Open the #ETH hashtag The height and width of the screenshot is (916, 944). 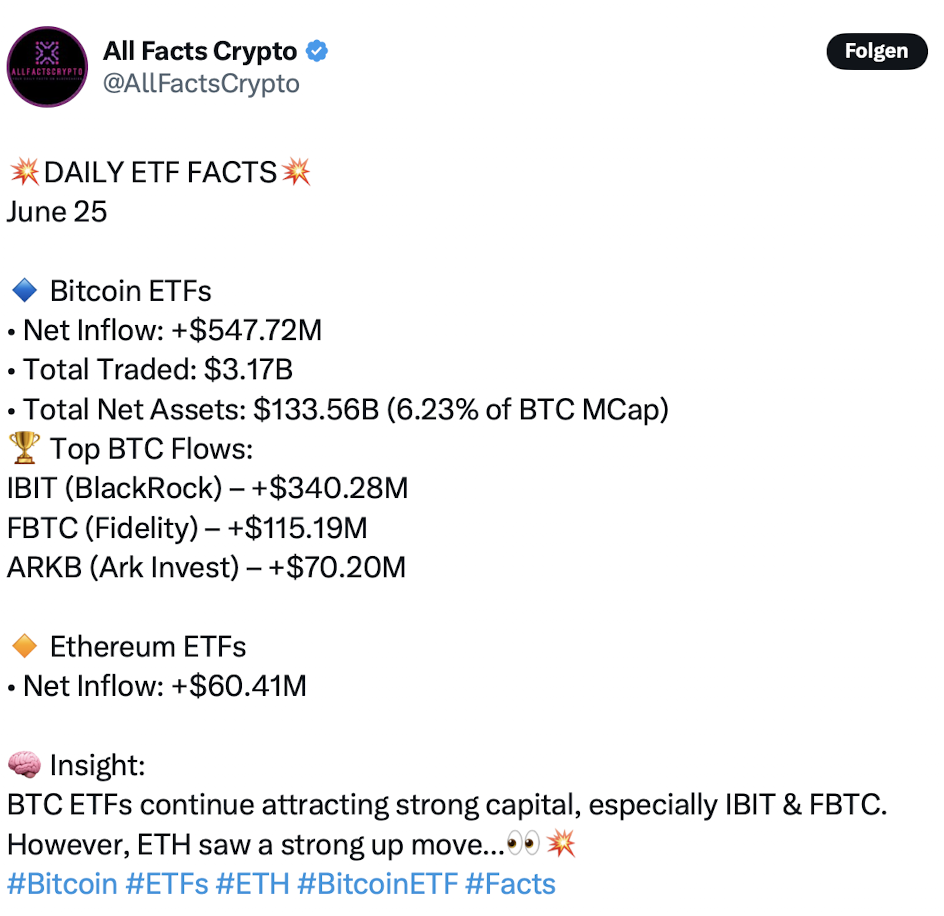click(252, 883)
